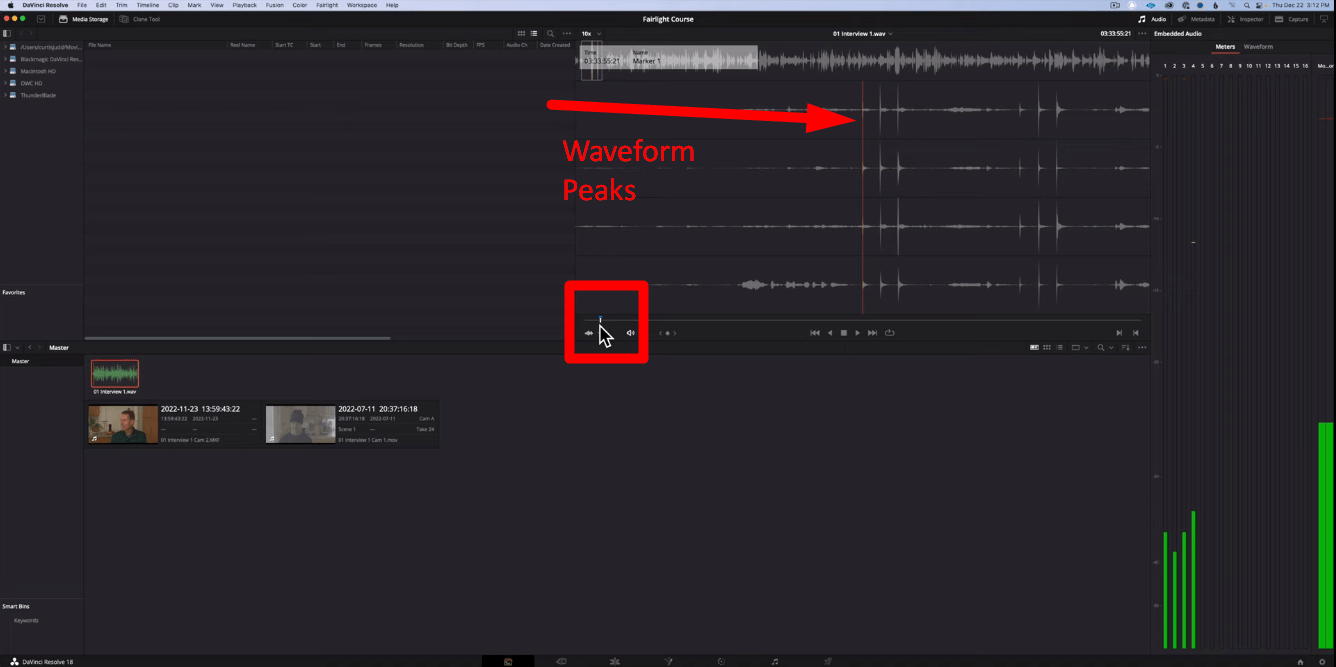Click the jog bar playhead handle
This screenshot has height=667, width=1336.
(x=600, y=320)
